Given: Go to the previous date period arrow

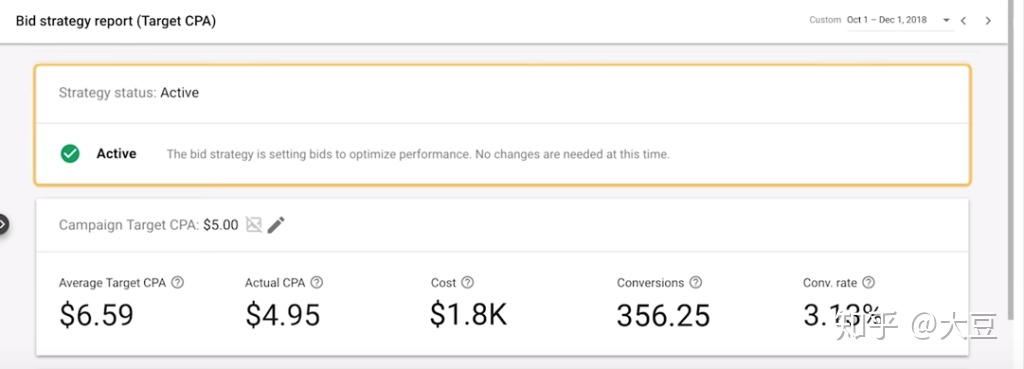Looking at the screenshot, I should (x=963, y=21).
